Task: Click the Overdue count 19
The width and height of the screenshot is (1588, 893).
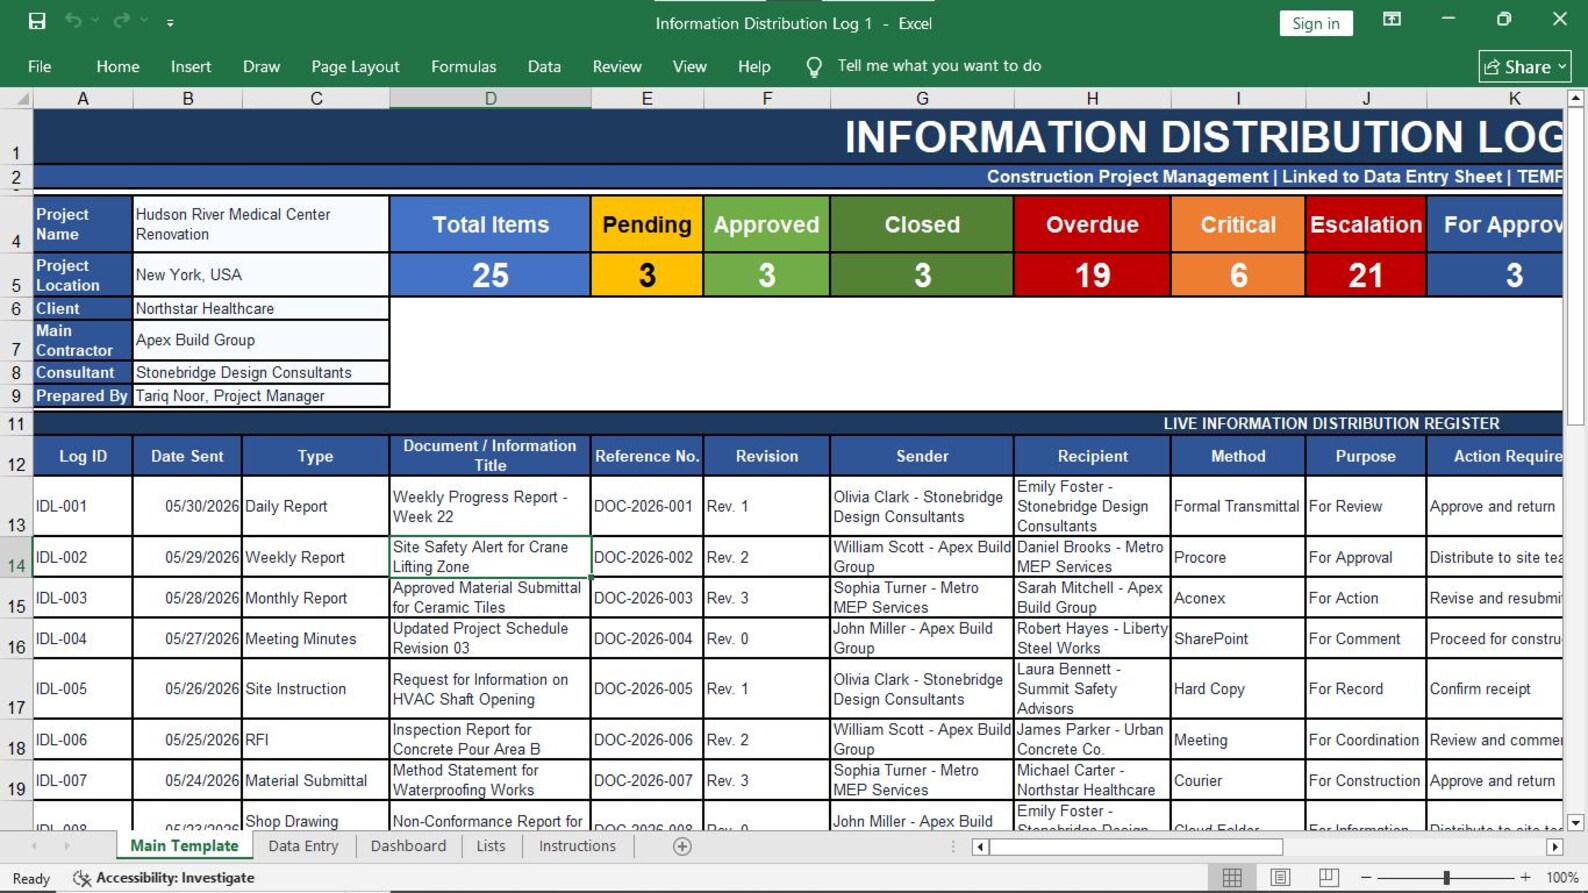Action: point(1092,275)
